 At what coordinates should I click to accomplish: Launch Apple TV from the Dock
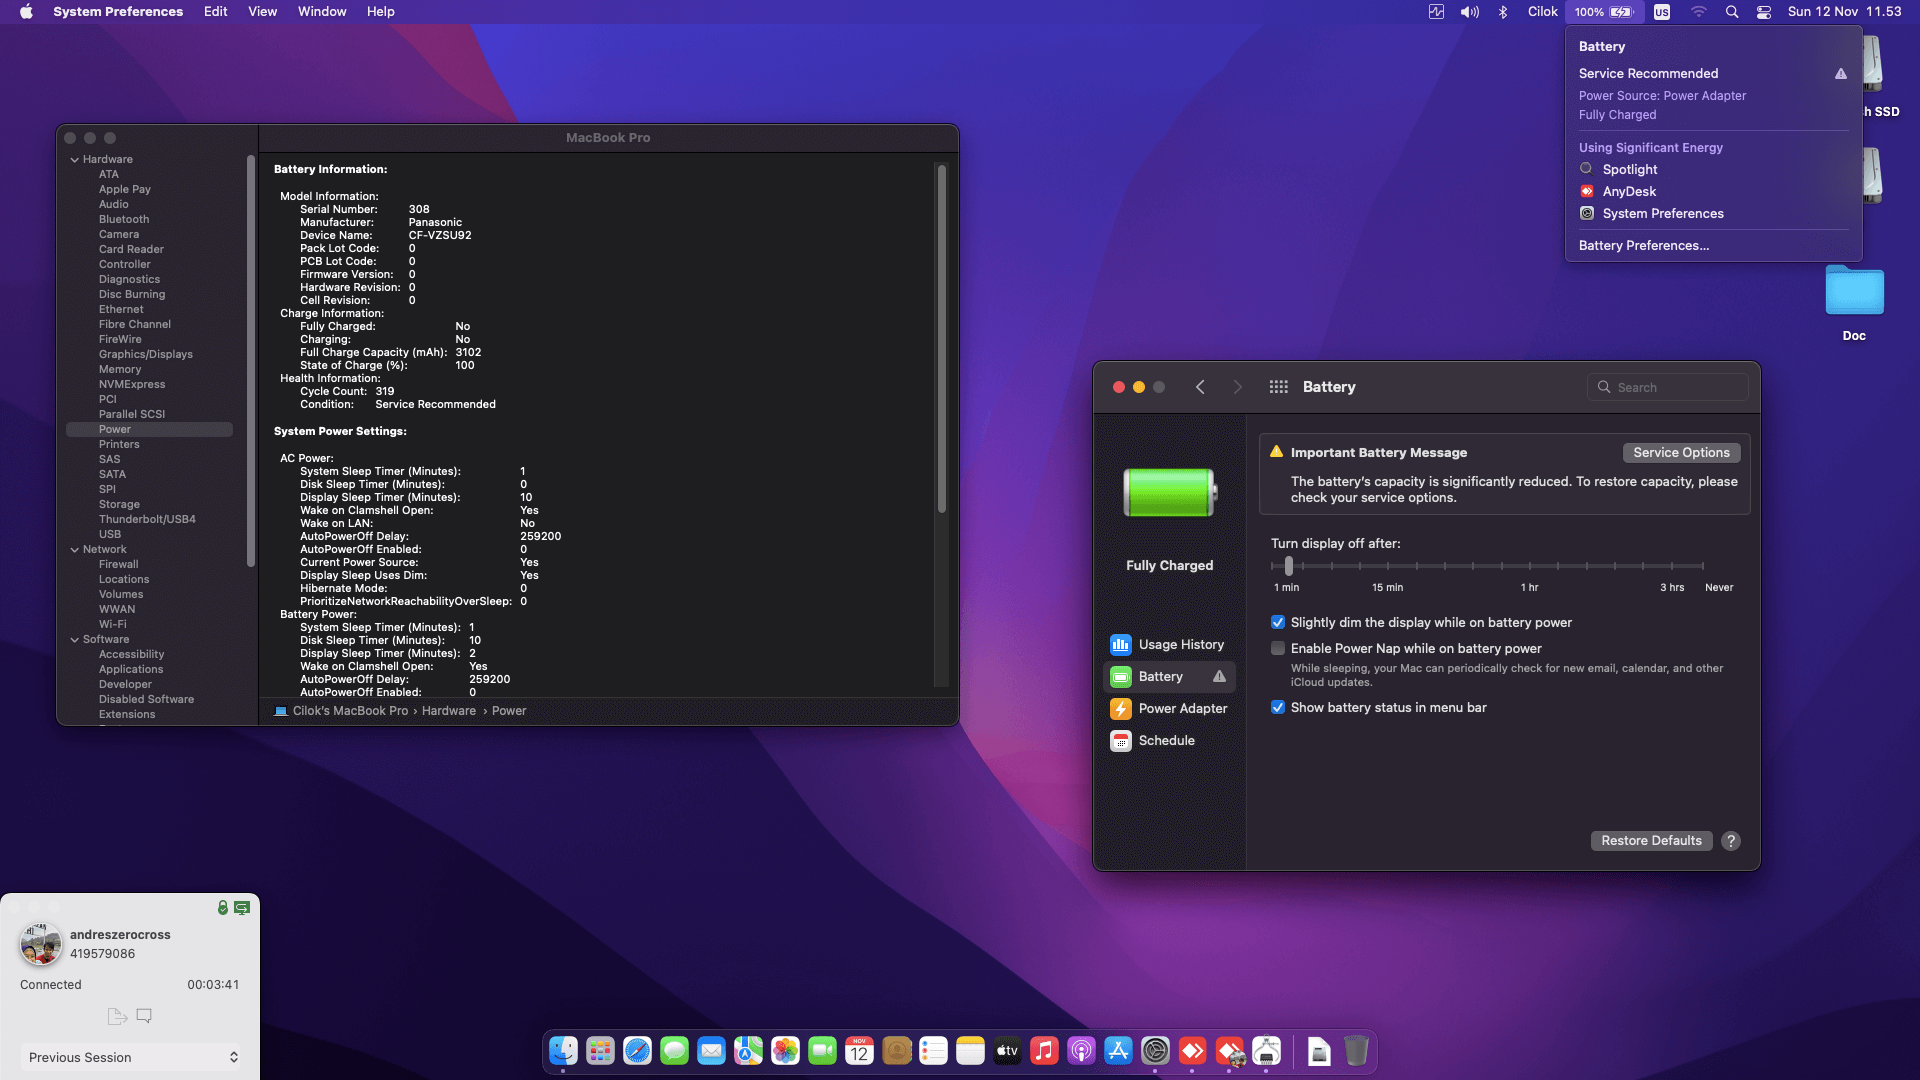pos(1007,1051)
